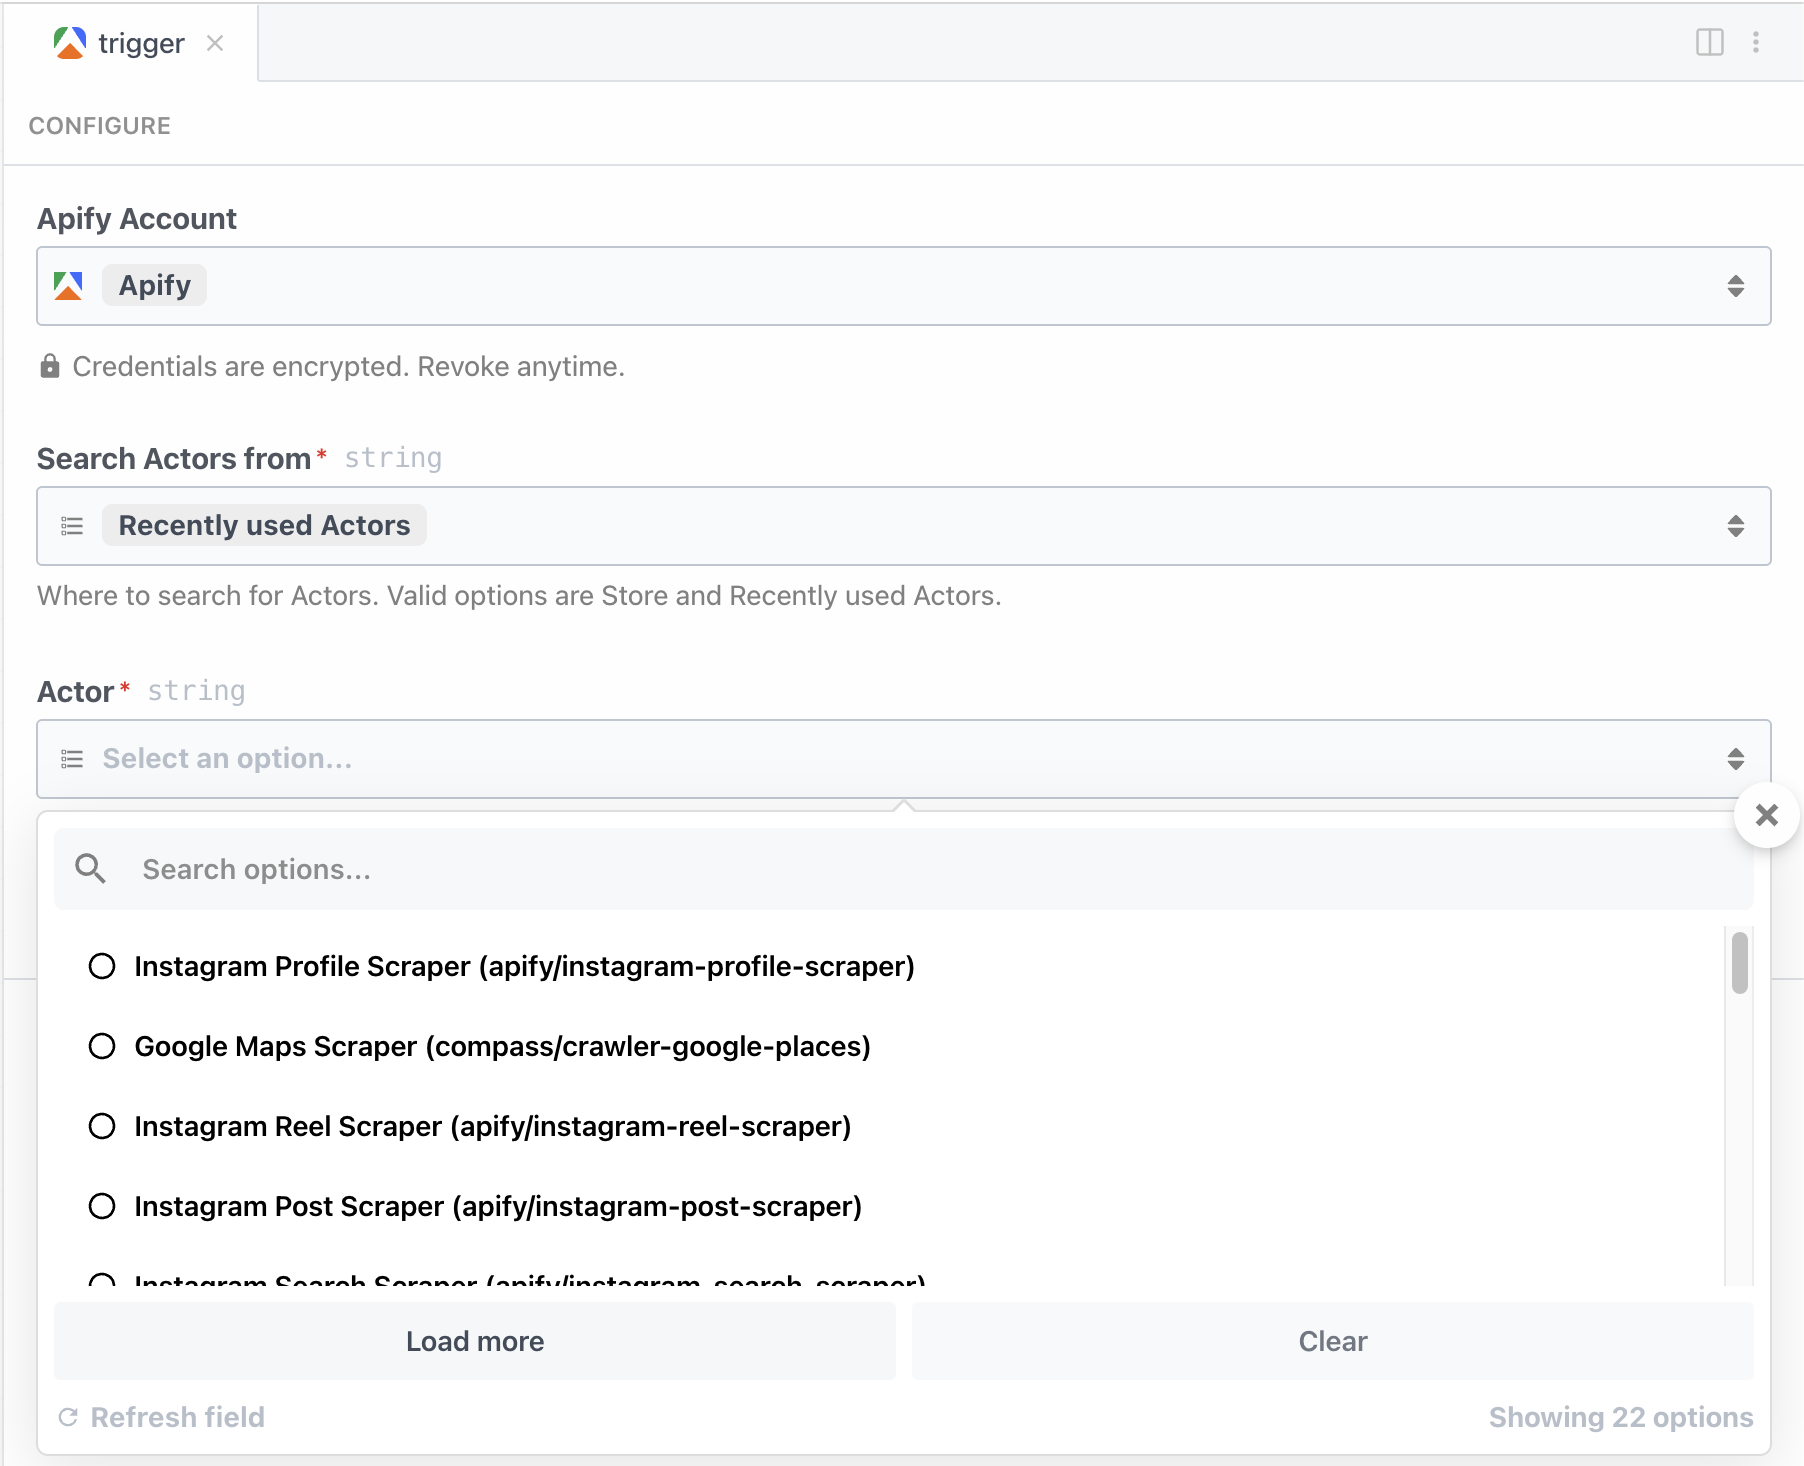The width and height of the screenshot is (1804, 1466).
Task: Click the split view icon in the top right
Action: tap(1710, 42)
